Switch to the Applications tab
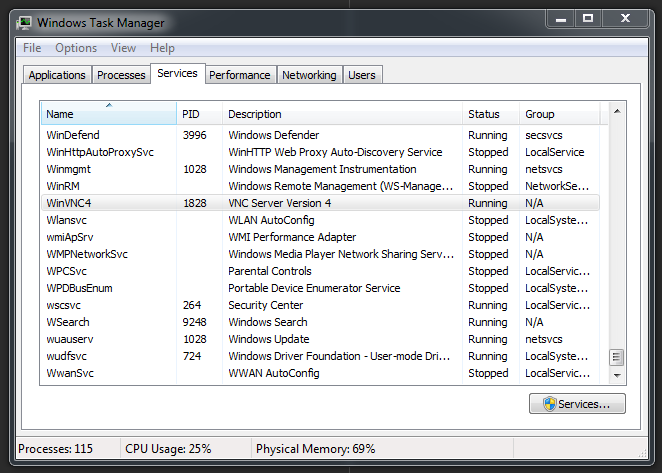Viewport: 662px width, 473px height. click(x=57, y=75)
